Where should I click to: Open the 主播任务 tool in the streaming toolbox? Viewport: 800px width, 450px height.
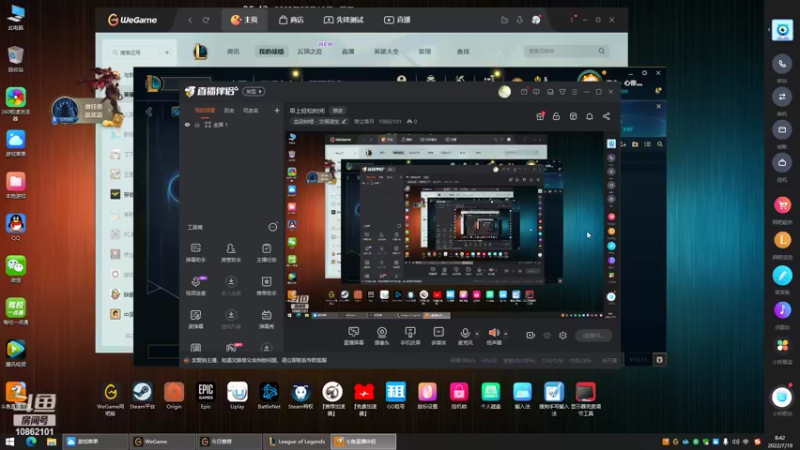(266, 252)
